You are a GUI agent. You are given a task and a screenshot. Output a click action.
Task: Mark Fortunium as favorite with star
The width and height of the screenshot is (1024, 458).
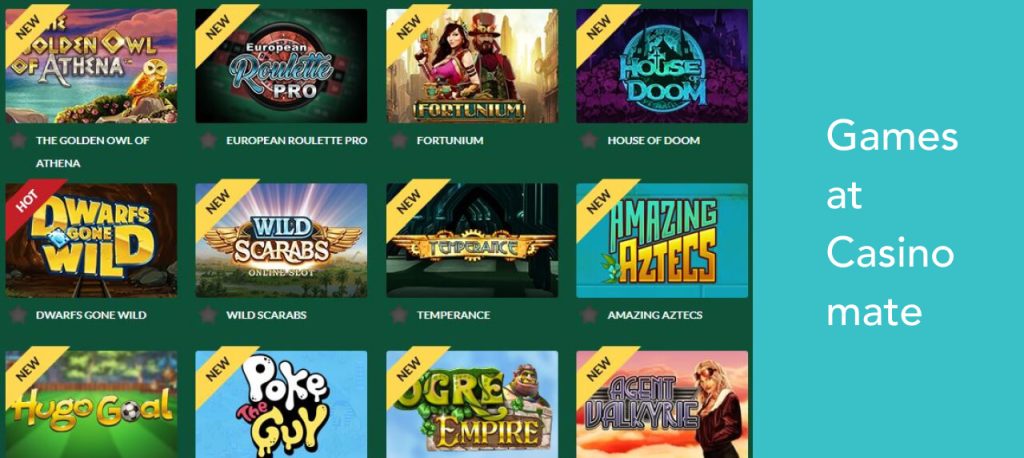pos(399,140)
